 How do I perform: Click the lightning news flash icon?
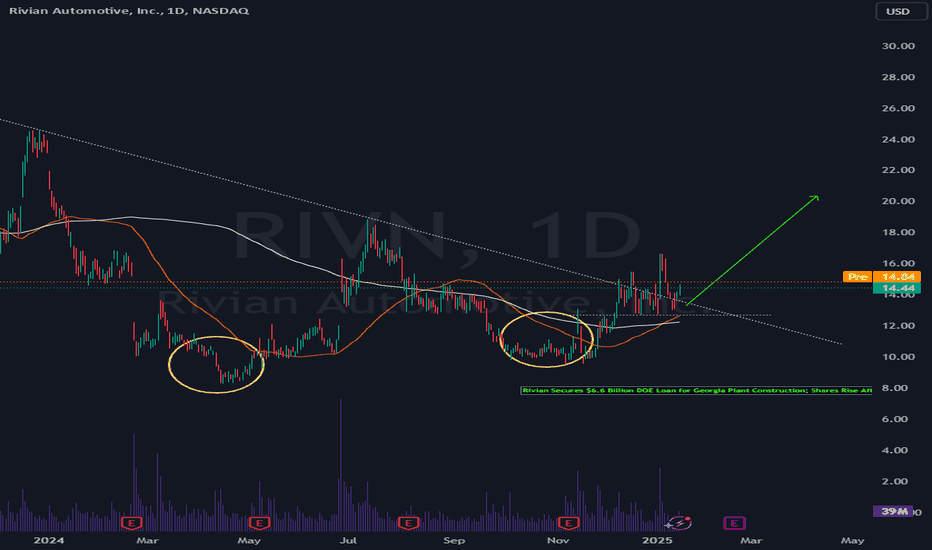click(x=679, y=523)
